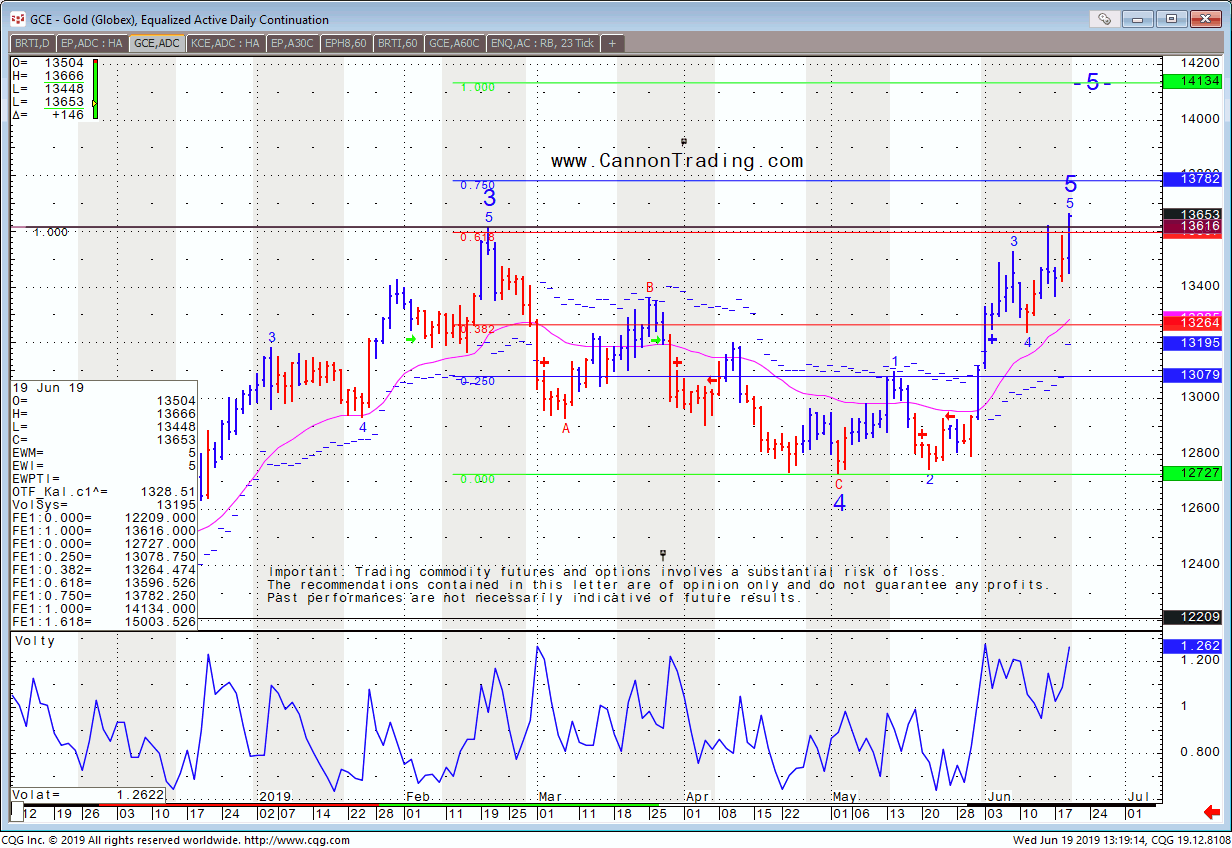Switch to the KCE,ADC : HA tab
Screen dimensions: 1232x848
pos(225,43)
